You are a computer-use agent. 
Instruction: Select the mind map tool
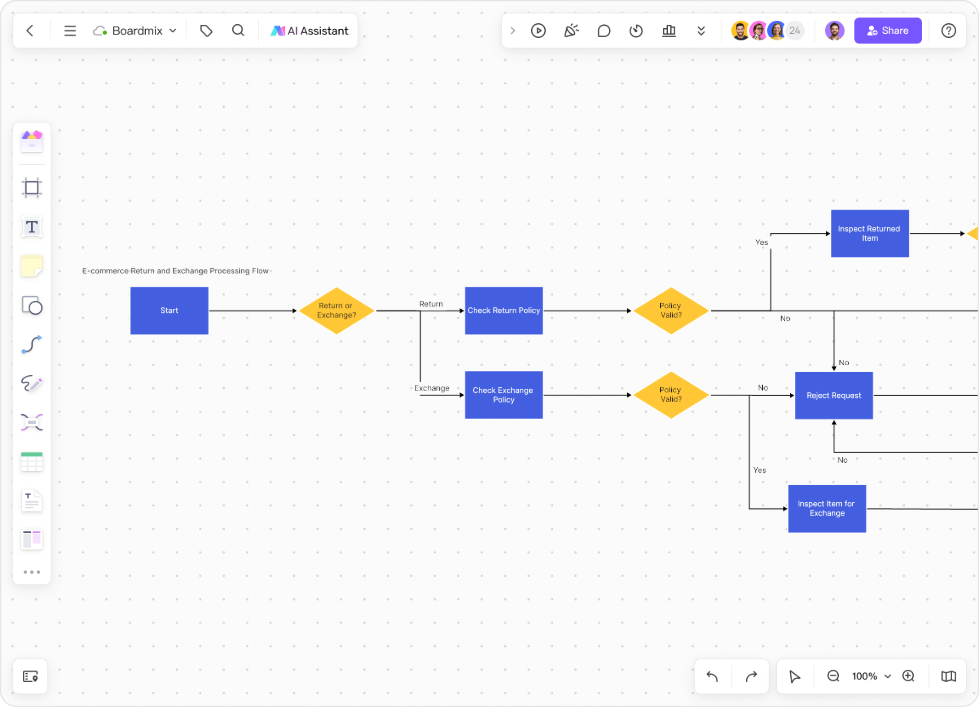click(x=32, y=422)
